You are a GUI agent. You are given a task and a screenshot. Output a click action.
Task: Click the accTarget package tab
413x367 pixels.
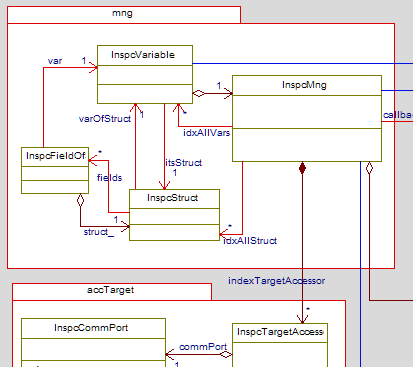click(112, 292)
